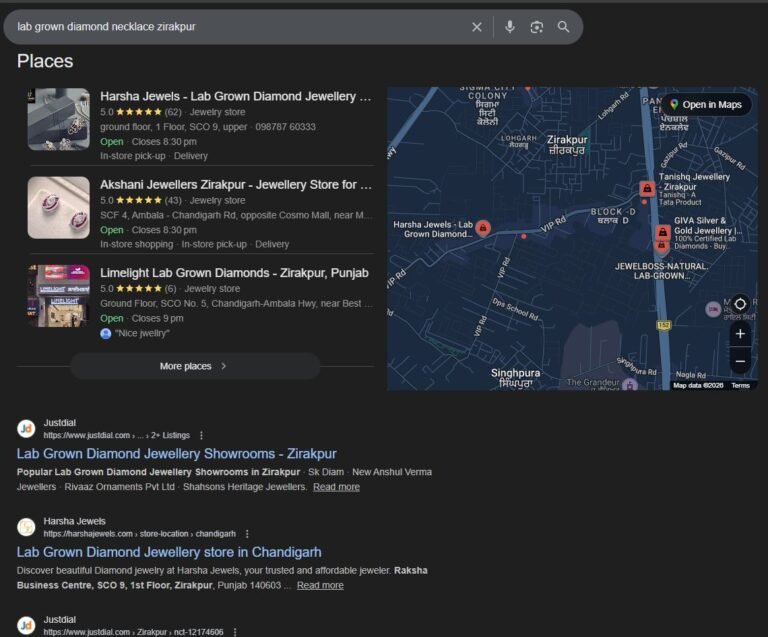Open search by image lens icon
This screenshot has width=768, height=637.
(x=537, y=27)
